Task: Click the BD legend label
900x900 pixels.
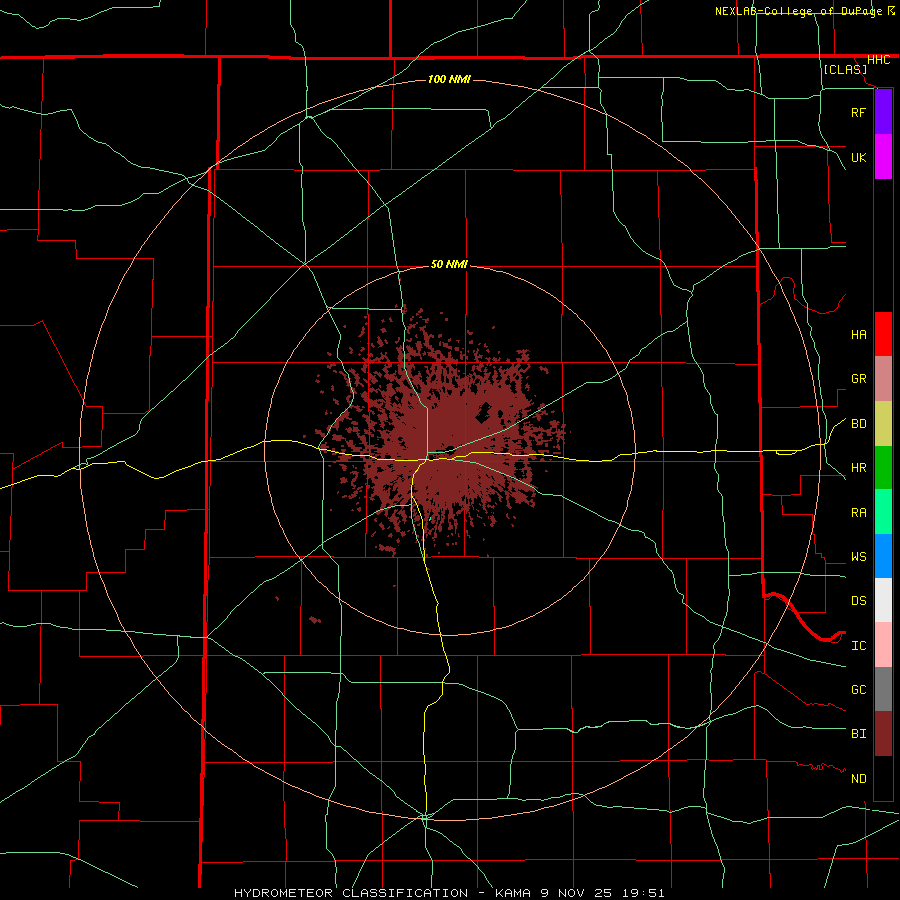Action: point(858,424)
